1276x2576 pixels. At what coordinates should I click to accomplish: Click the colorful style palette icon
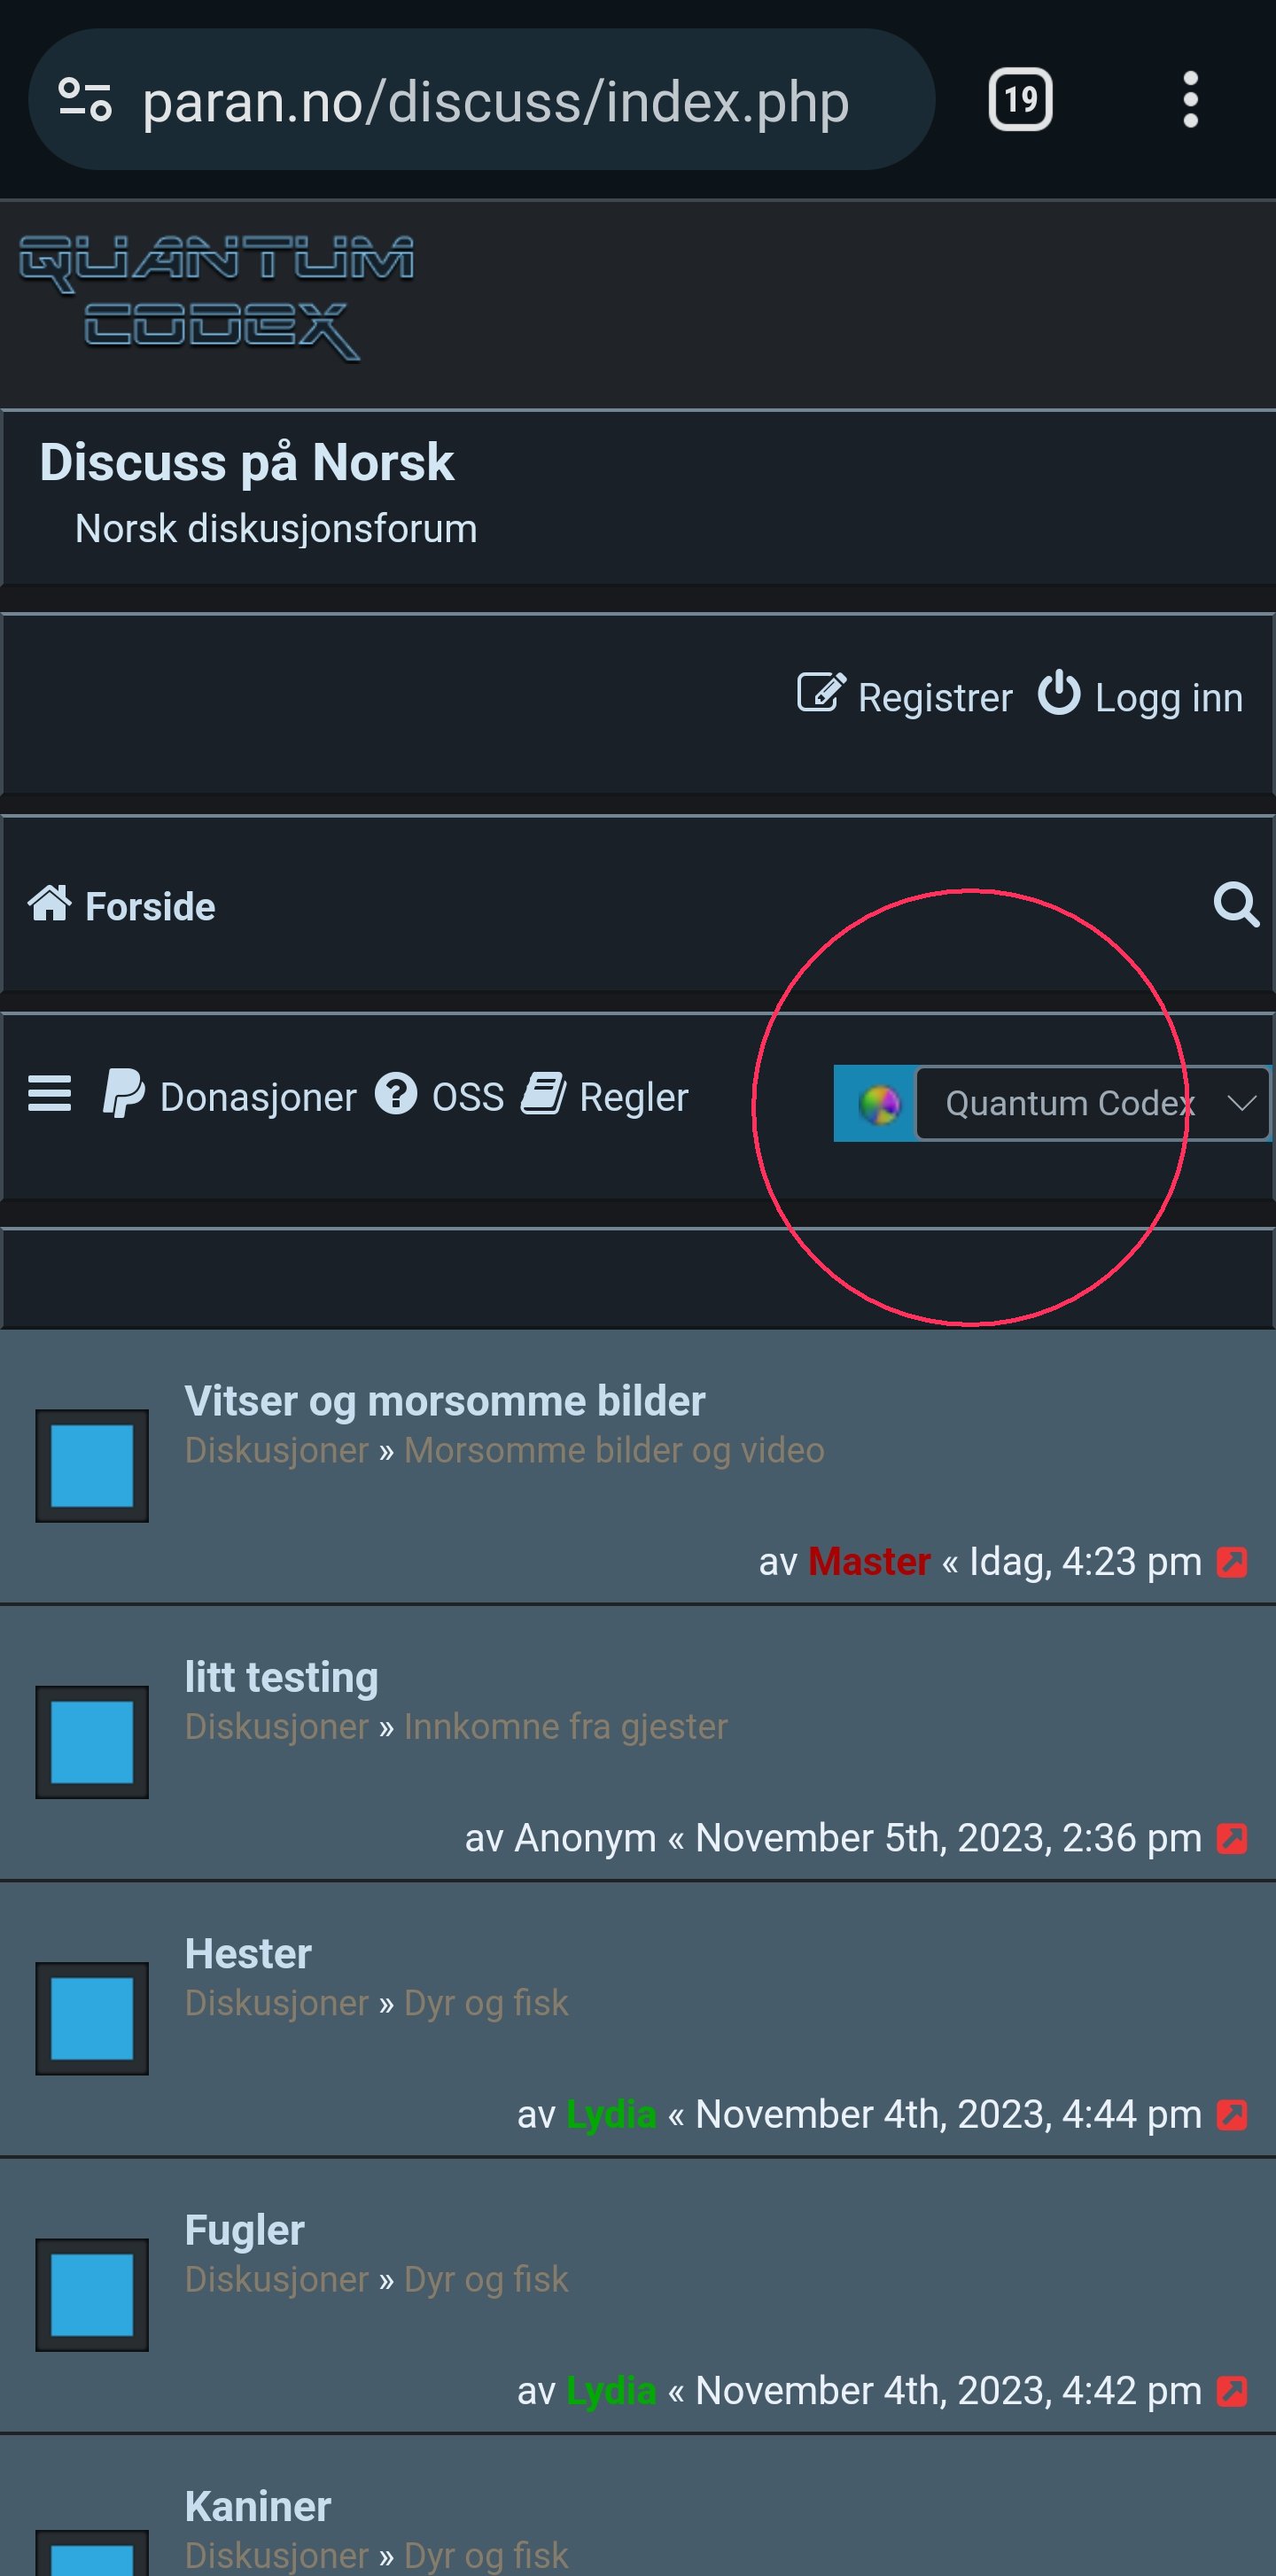(879, 1104)
